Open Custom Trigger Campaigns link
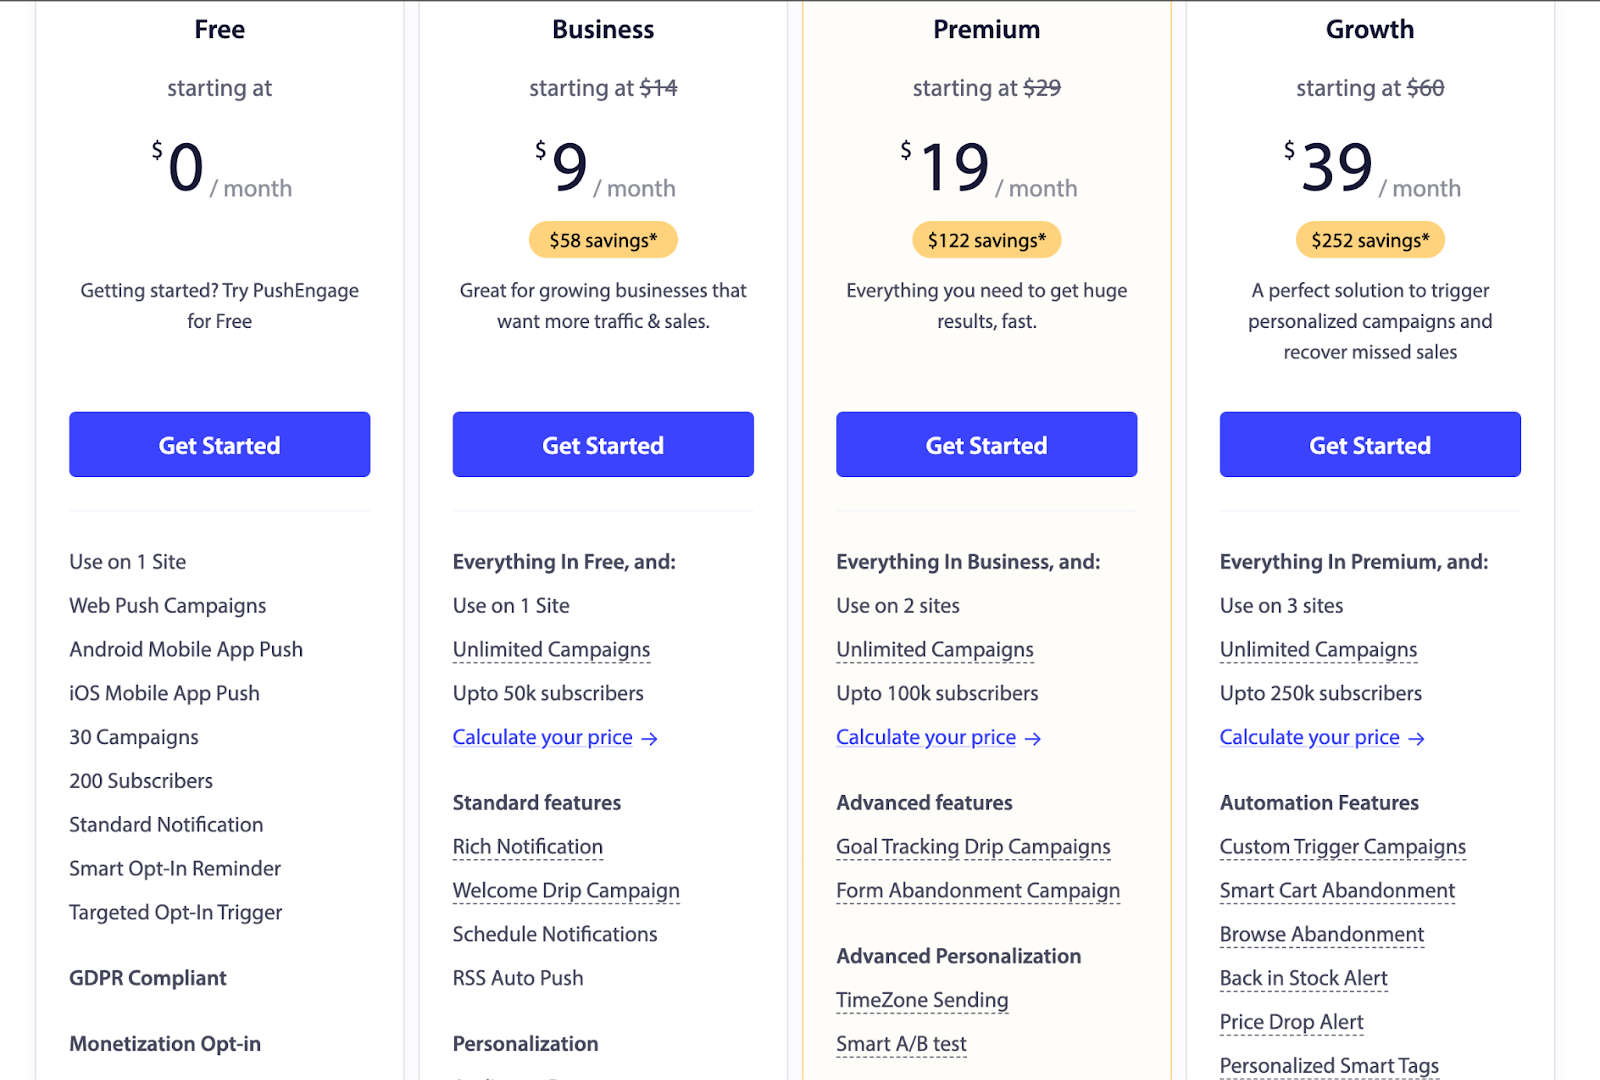 tap(1342, 847)
